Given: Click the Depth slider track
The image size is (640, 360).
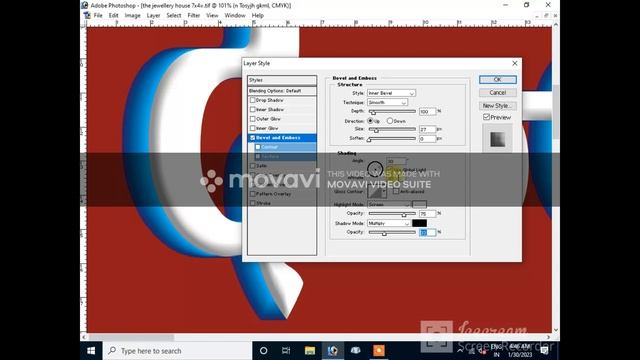Looking at the screenshot, I should 392,111.
